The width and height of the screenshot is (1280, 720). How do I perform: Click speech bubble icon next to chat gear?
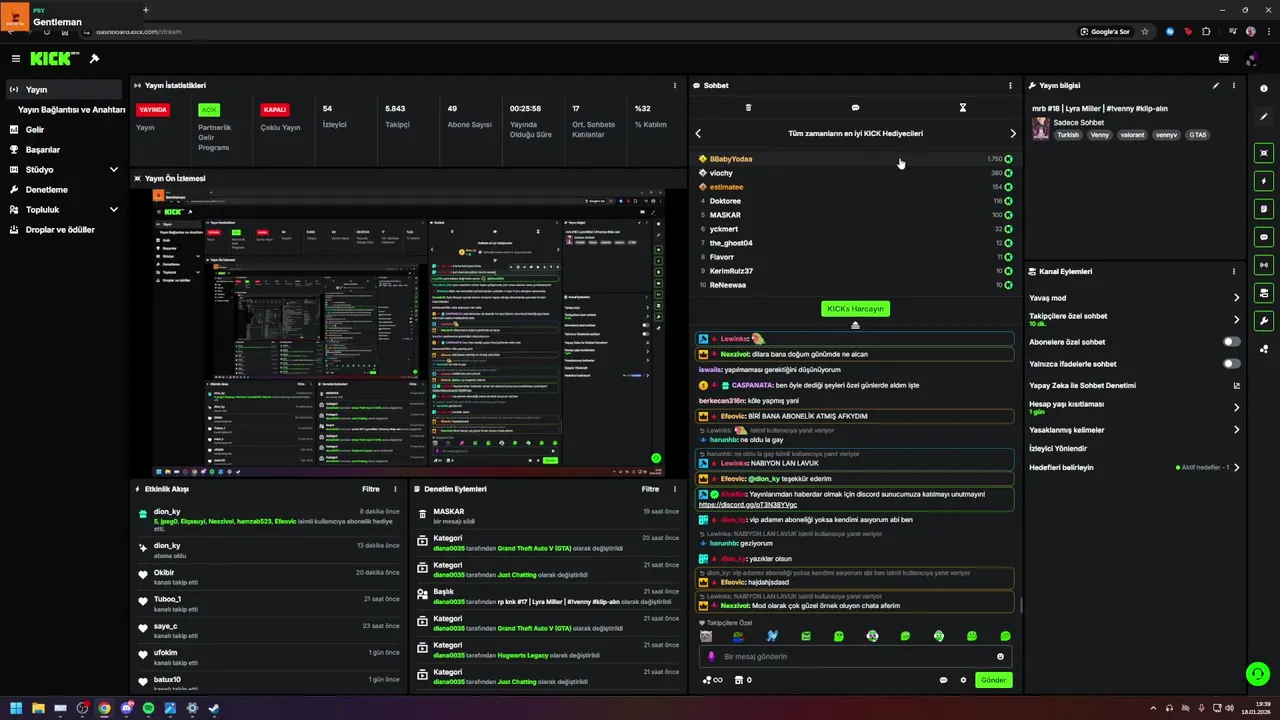click(x=943, y=680)
